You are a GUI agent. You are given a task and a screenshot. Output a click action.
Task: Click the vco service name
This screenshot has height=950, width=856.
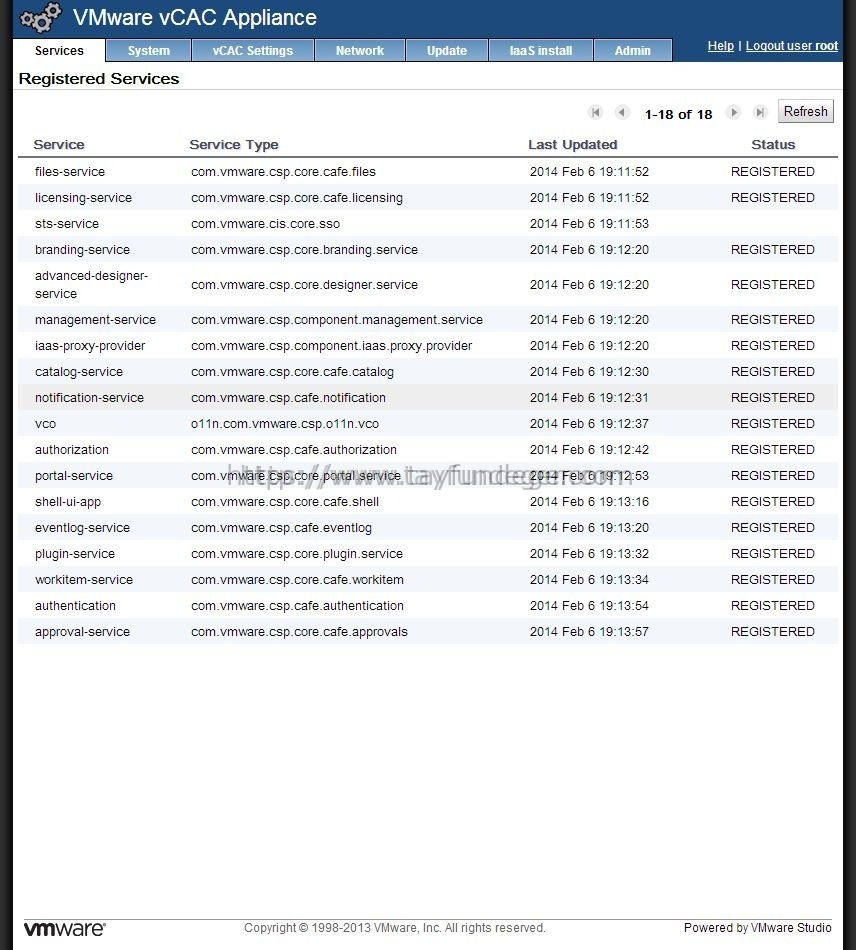point(45,424)
